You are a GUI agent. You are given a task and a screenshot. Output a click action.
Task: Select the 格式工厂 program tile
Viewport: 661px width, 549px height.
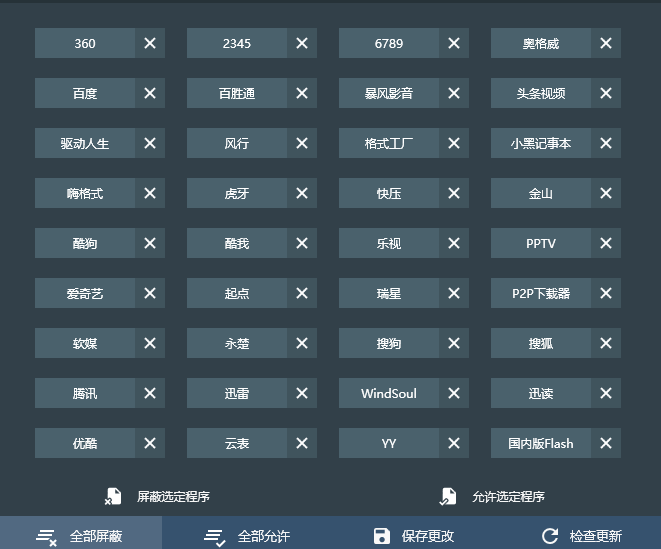tap(389, 143)
